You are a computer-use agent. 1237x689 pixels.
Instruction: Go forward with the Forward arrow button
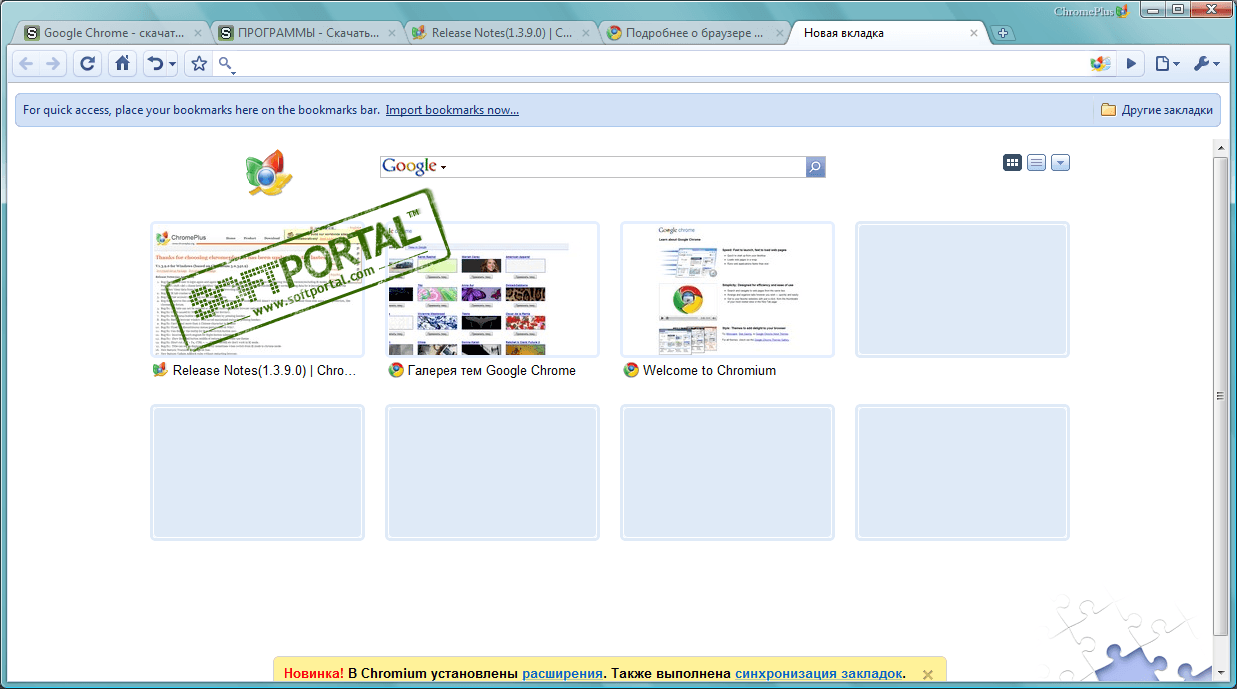(53, 64)
